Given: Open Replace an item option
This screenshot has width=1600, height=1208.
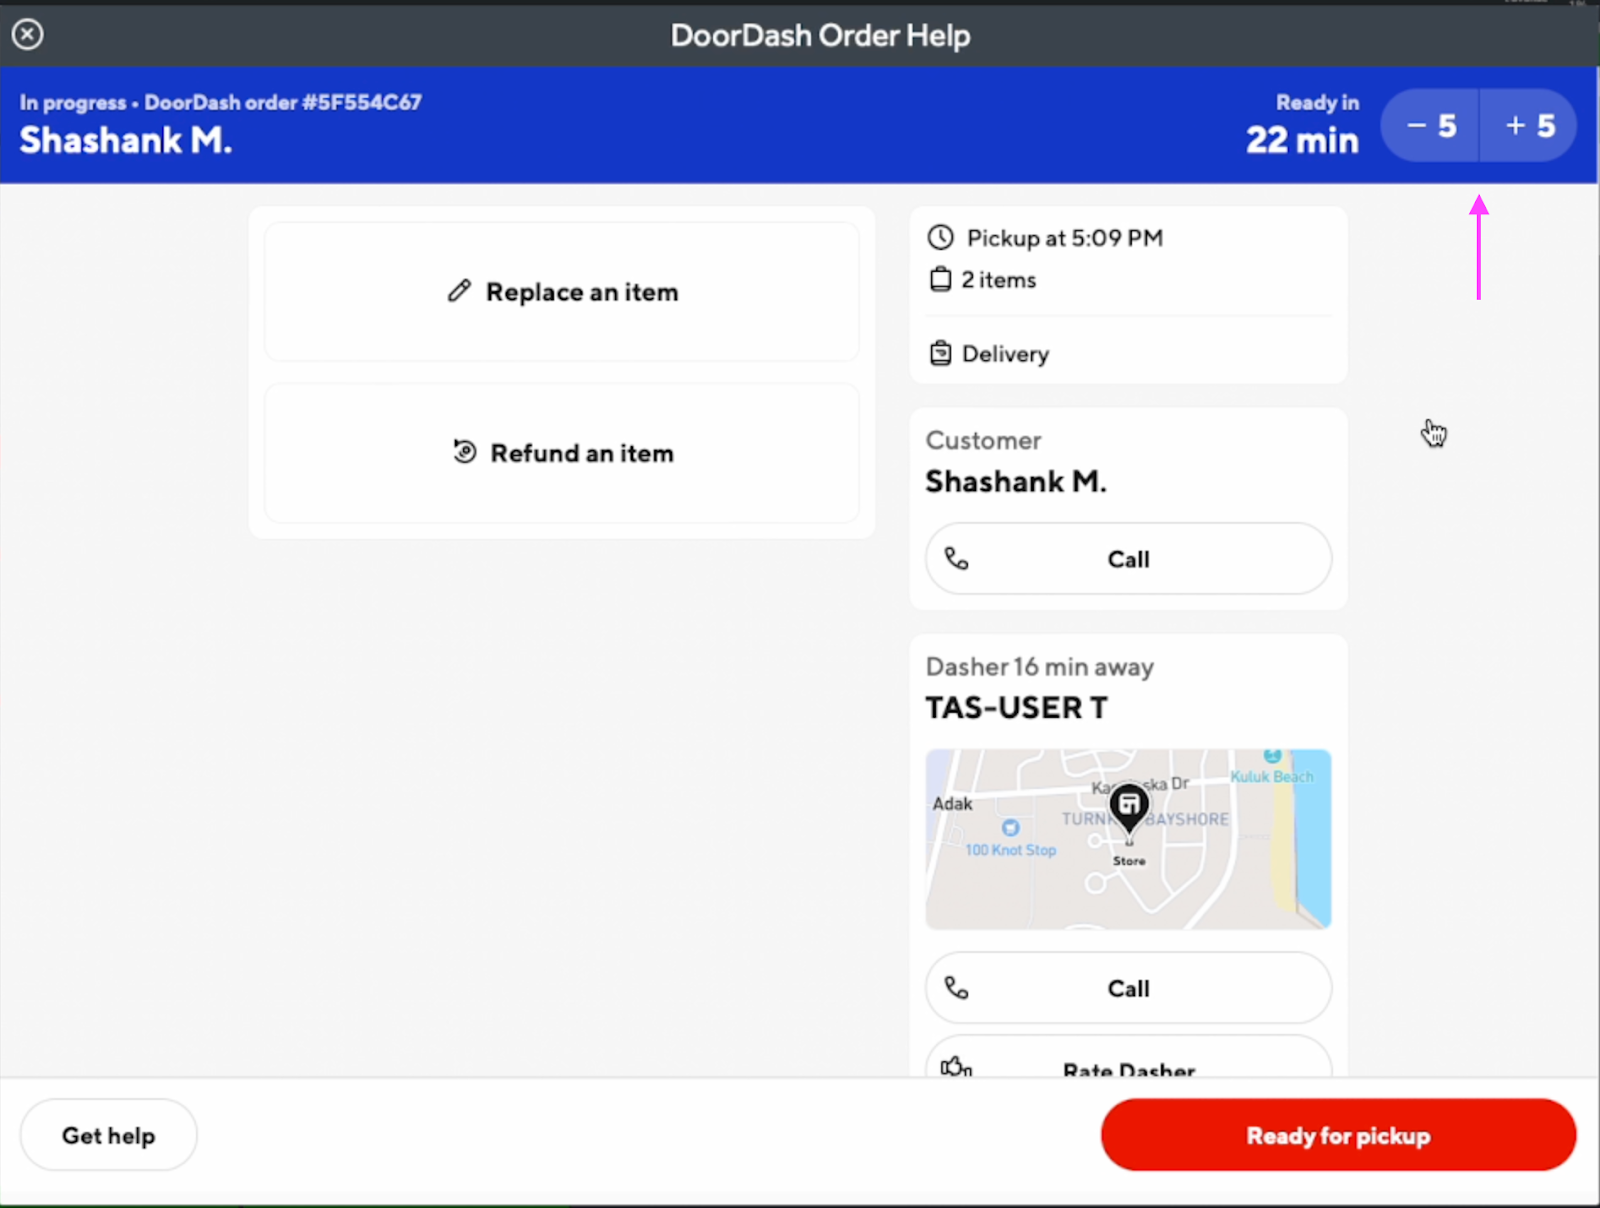Looking at the screenshot, I should tap(562, 292).
